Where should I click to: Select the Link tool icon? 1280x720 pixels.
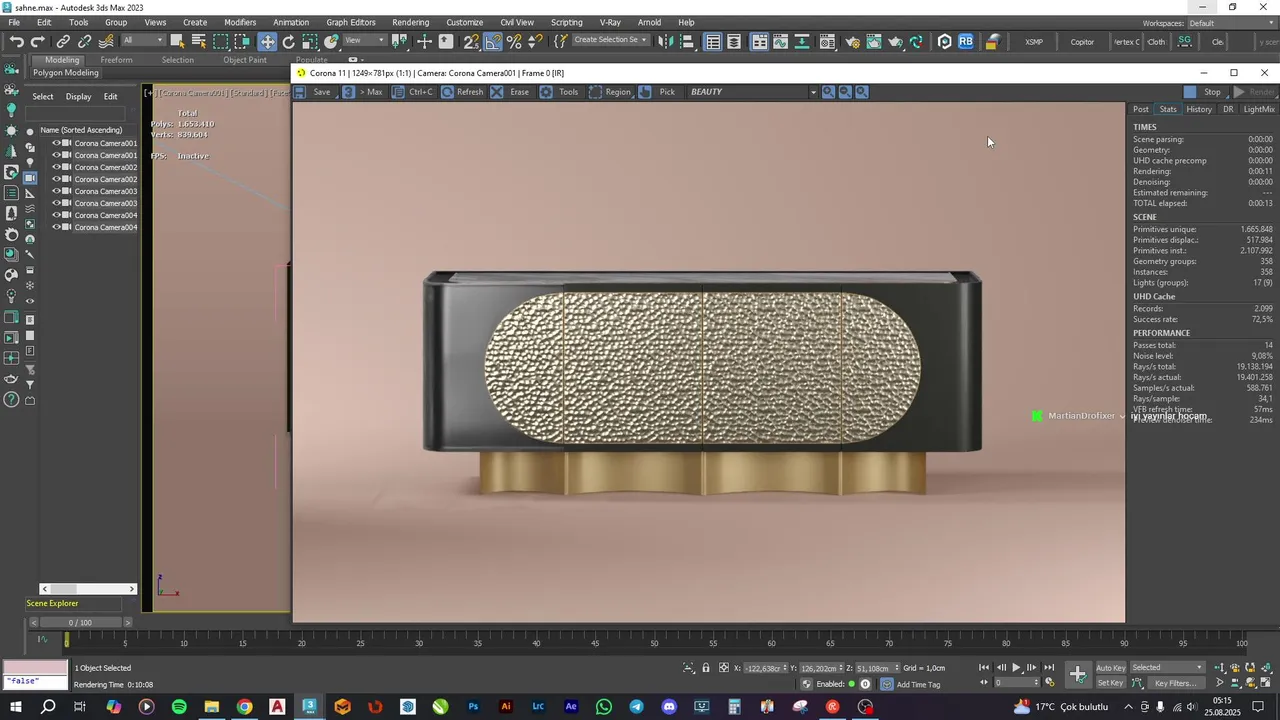[x=62, y=41]
